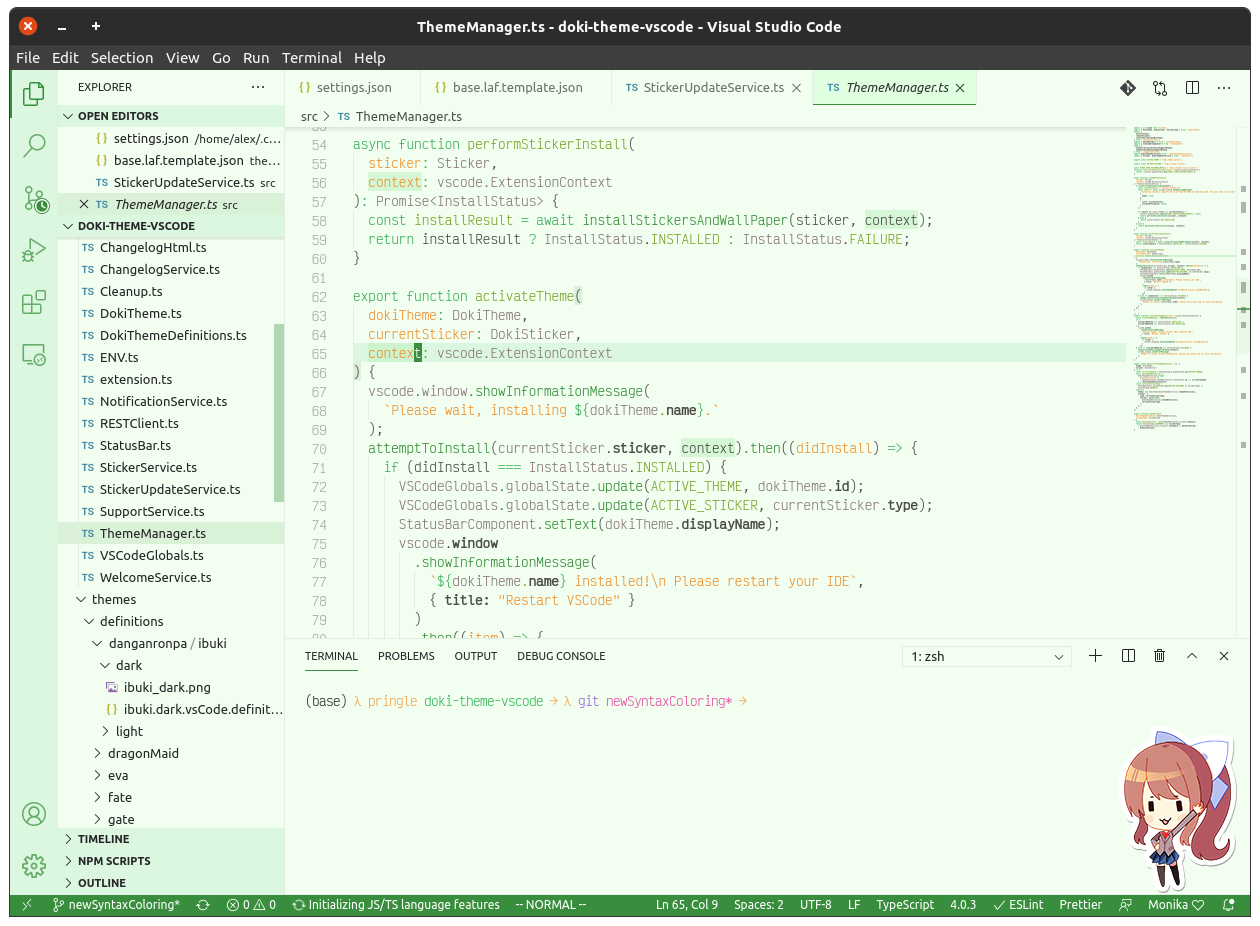
Task: Click the open changes git icon
Action: (x=1127, y=88)
